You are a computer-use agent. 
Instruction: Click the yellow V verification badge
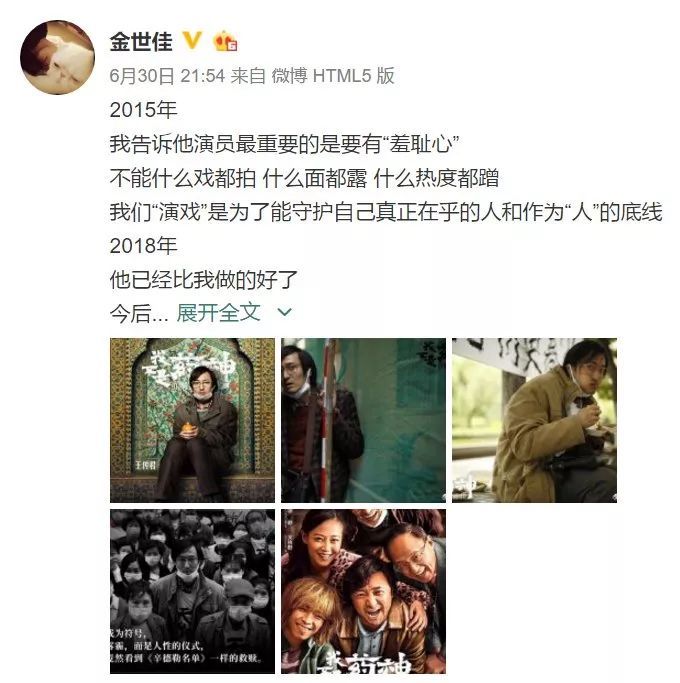coord(191,41)
